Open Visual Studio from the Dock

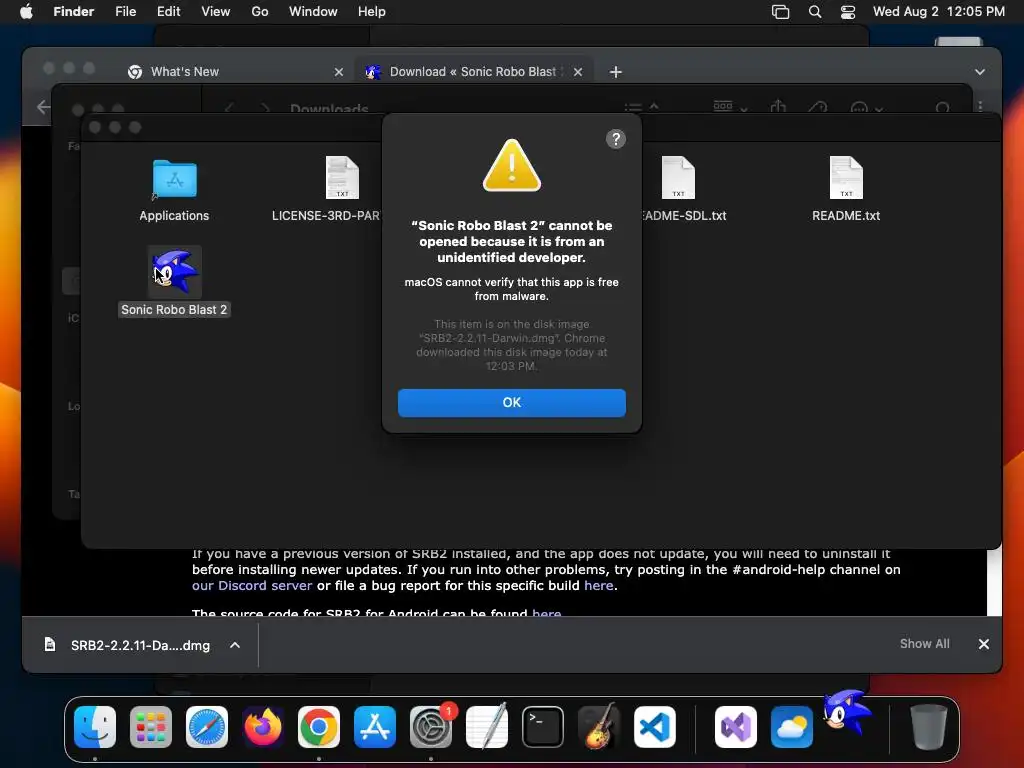pos(735,727)
